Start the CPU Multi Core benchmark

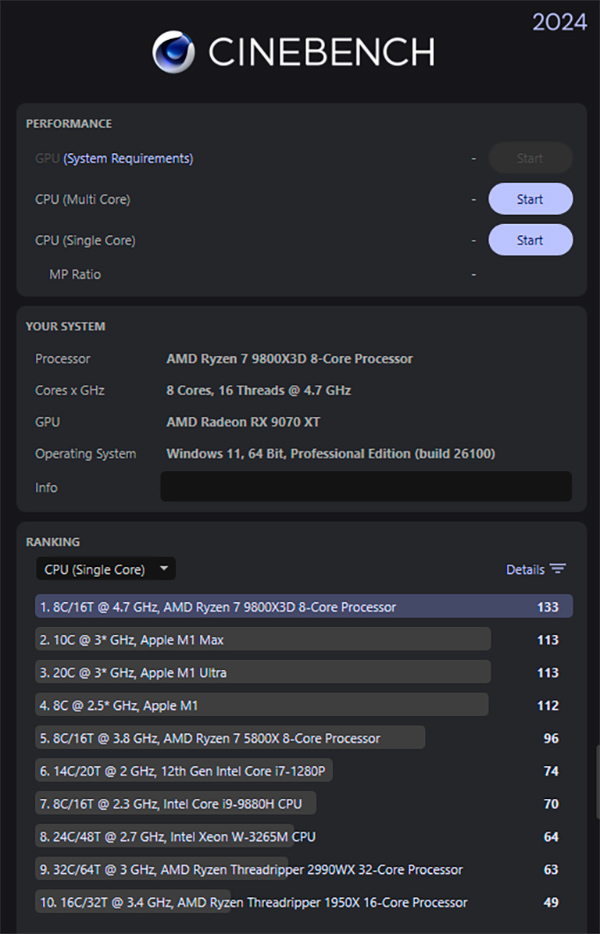(530, 199)
